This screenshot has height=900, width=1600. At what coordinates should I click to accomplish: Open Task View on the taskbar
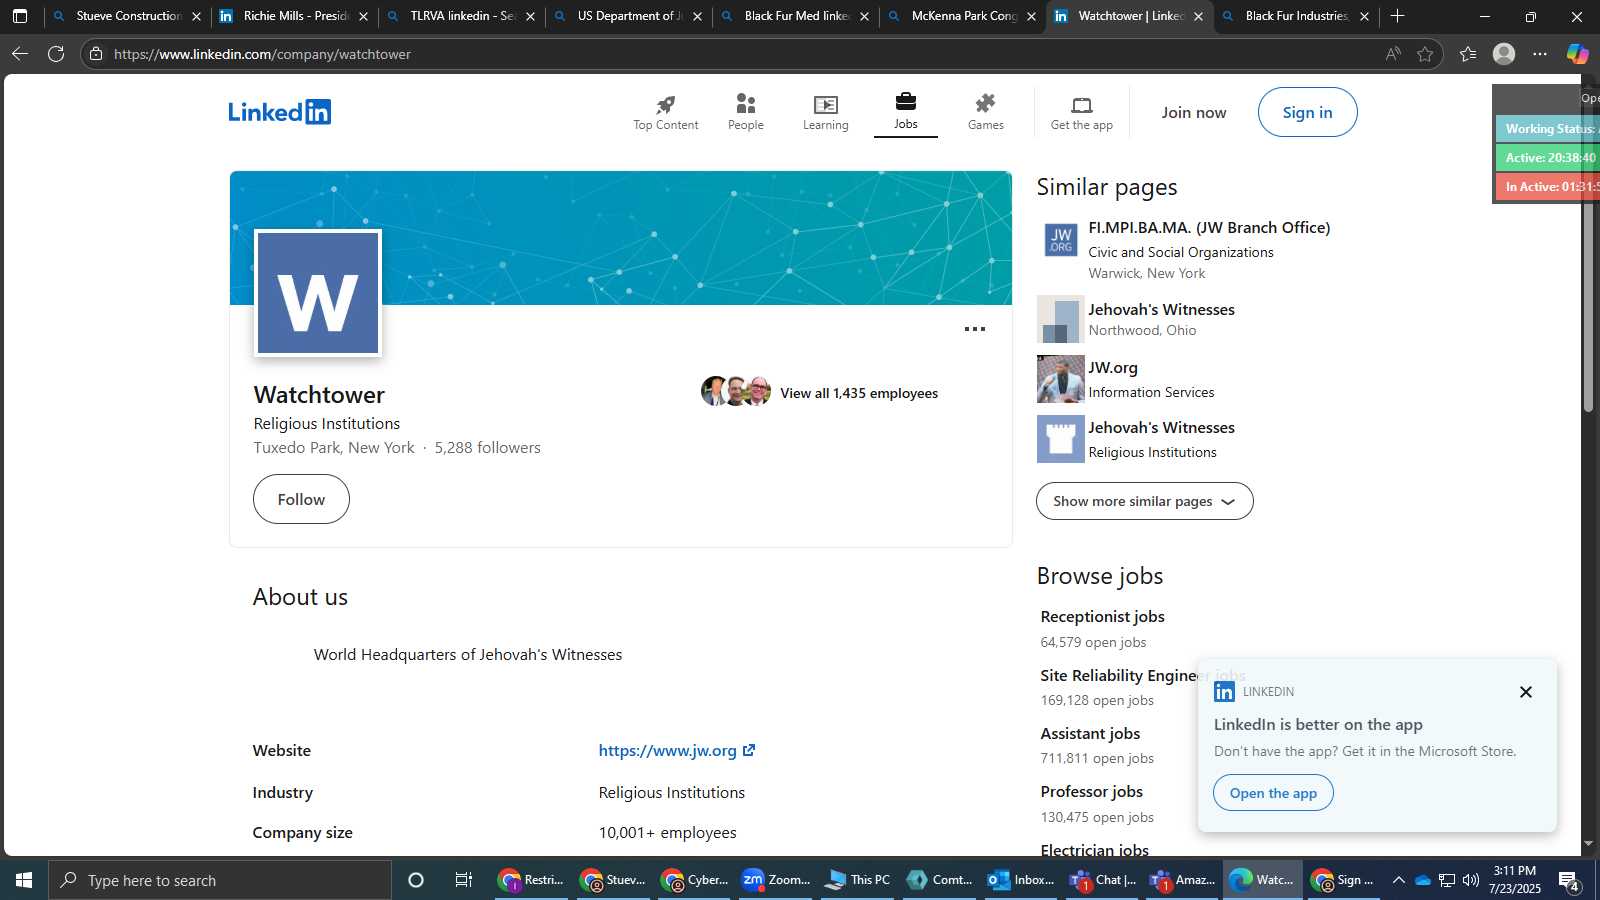[463, 880]
